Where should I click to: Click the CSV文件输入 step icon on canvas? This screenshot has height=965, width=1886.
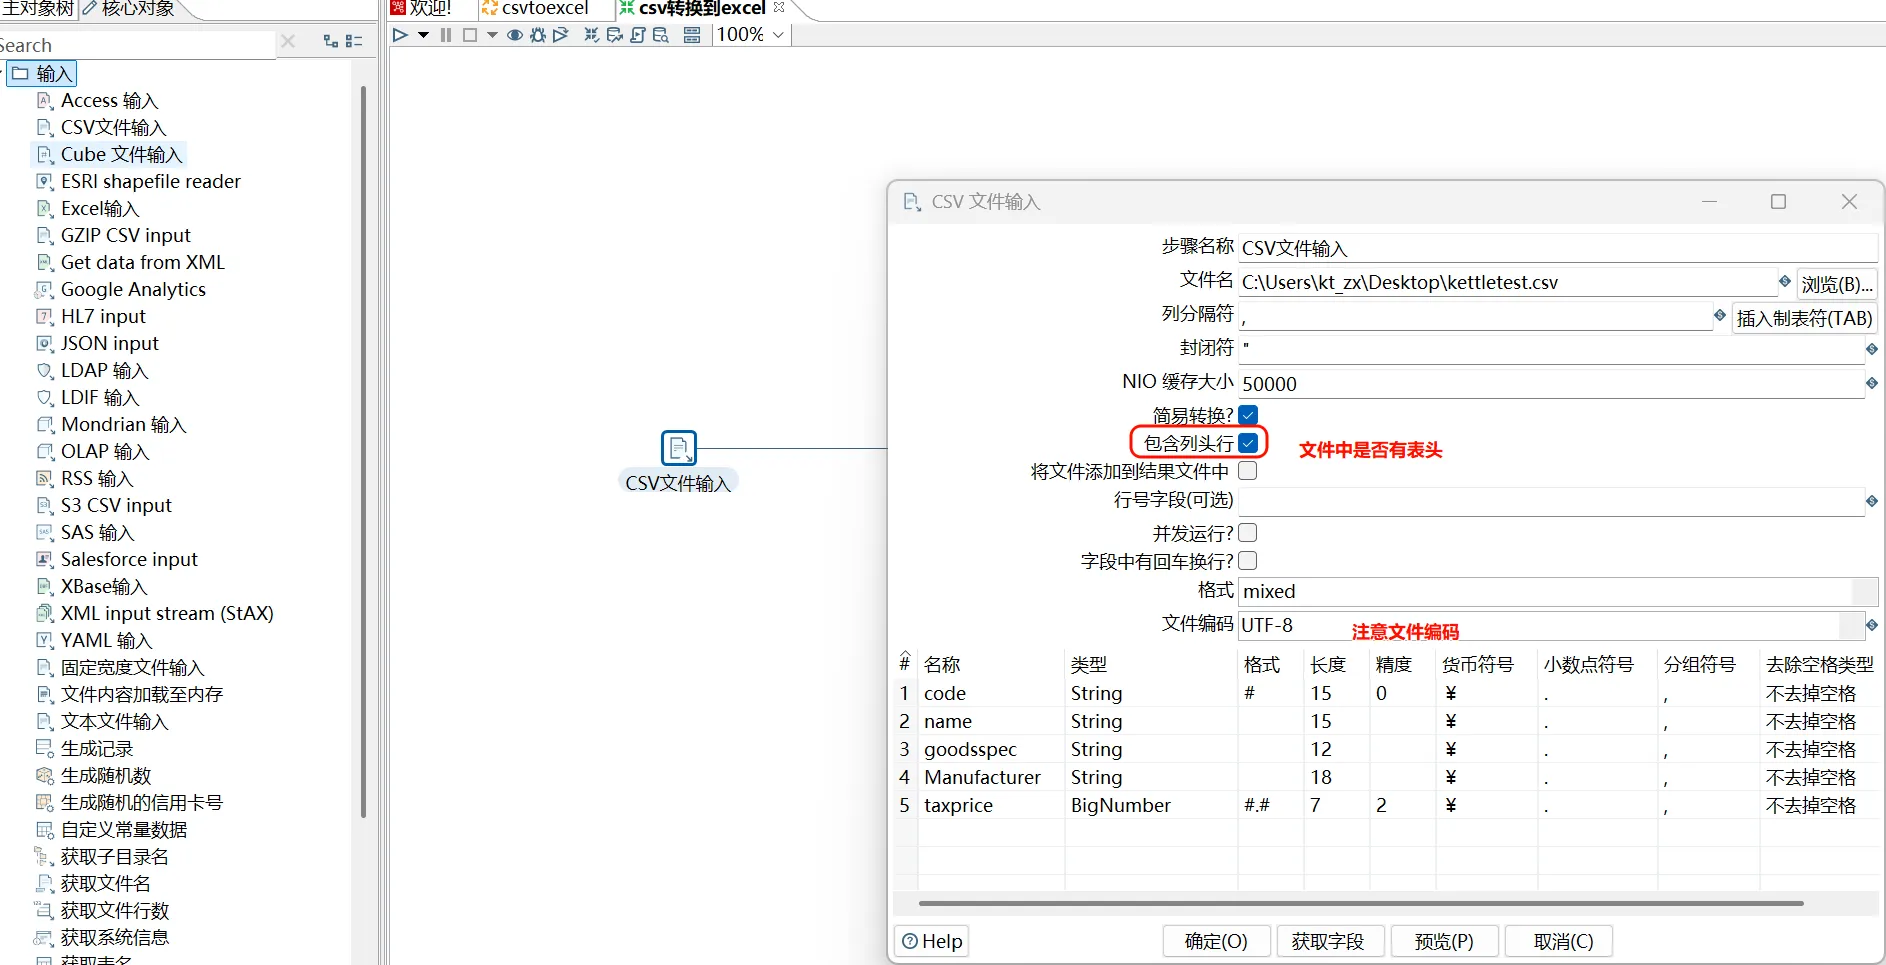coord(678,448)
